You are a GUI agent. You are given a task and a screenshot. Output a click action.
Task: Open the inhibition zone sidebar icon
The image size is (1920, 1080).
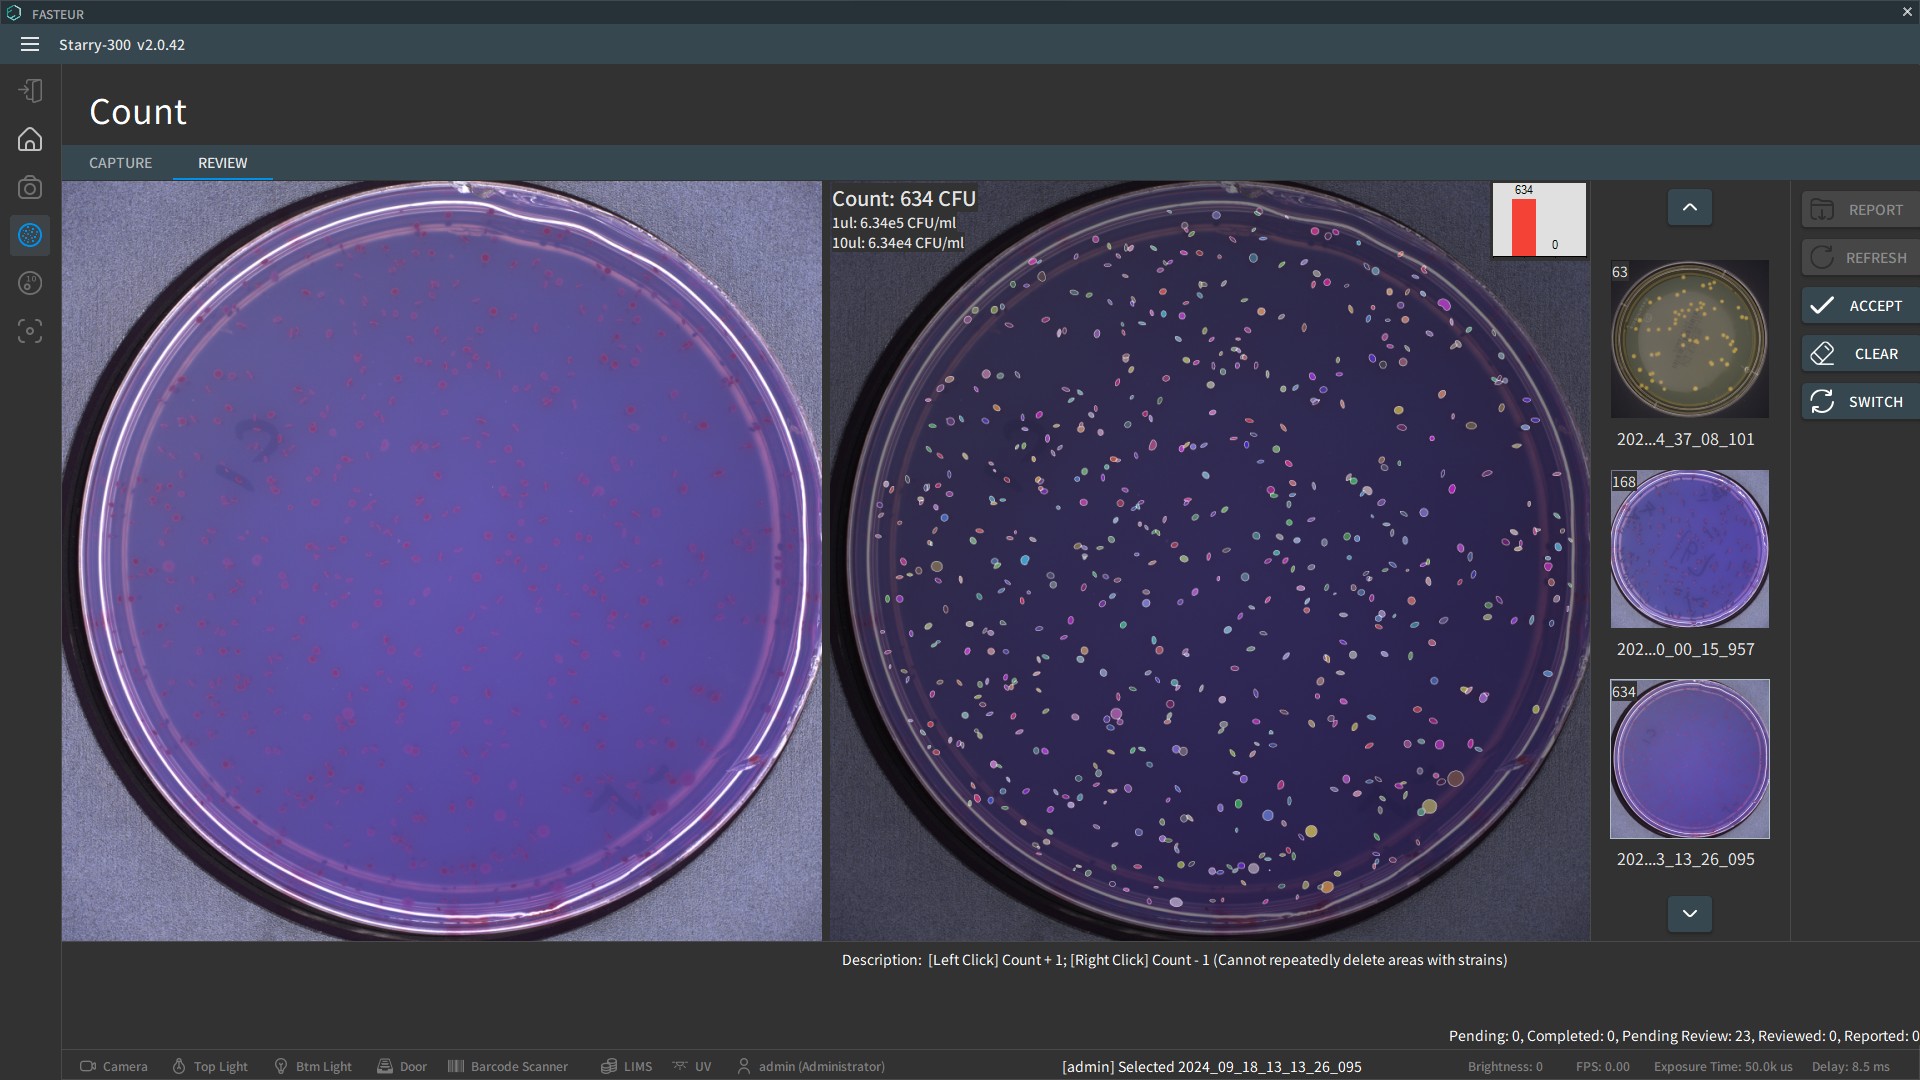(30, 283)
